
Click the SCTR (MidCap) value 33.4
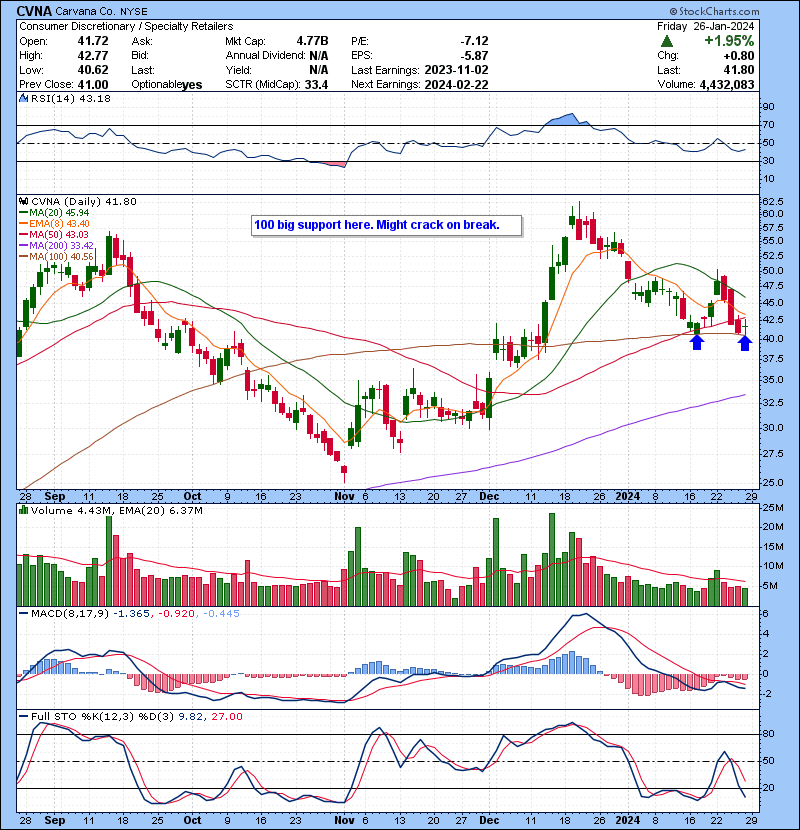[316, 85]
